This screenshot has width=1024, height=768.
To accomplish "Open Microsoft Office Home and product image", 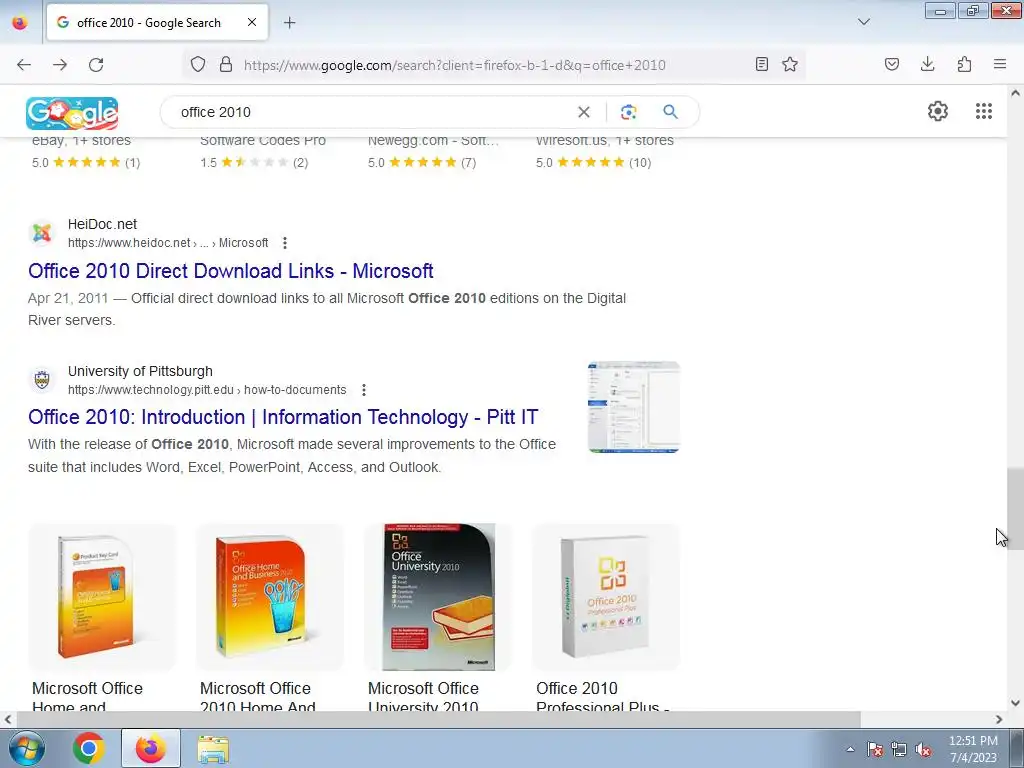I will click(x=102, y=597).
